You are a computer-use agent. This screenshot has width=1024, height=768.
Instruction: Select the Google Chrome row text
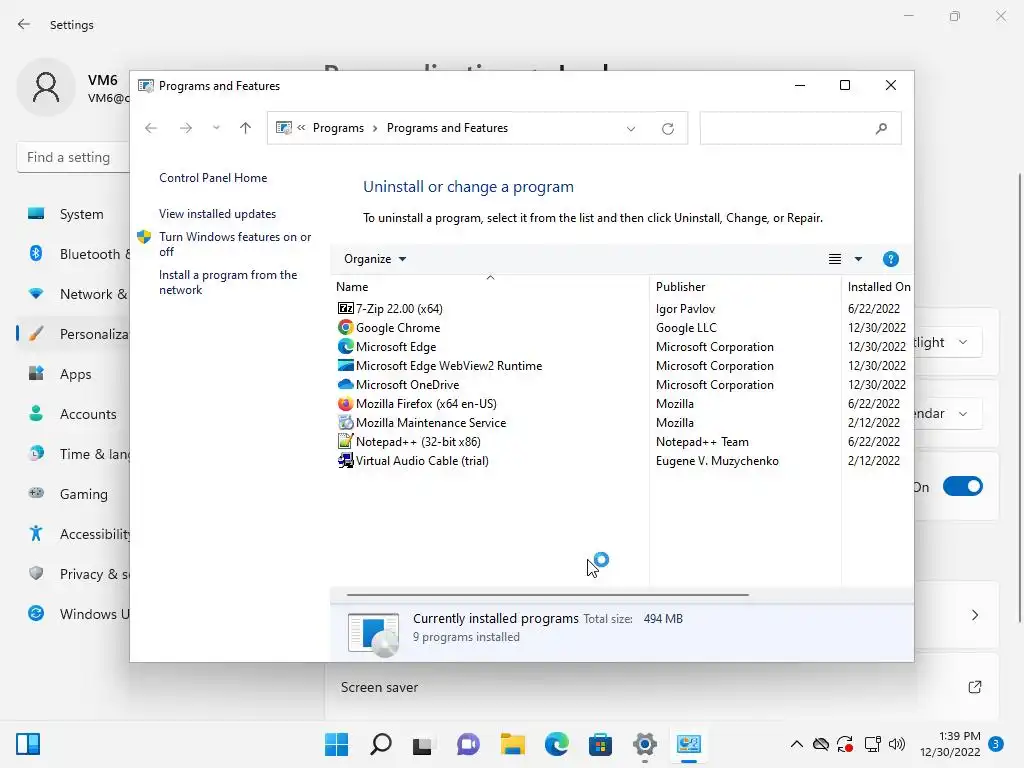pyautogui.click(x=398, y=327)
